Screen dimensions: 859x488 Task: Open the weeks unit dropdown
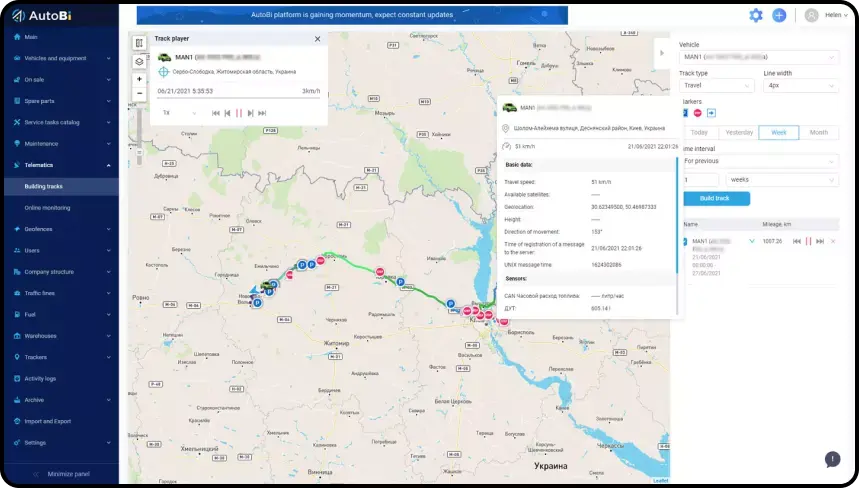click(782, 180)
